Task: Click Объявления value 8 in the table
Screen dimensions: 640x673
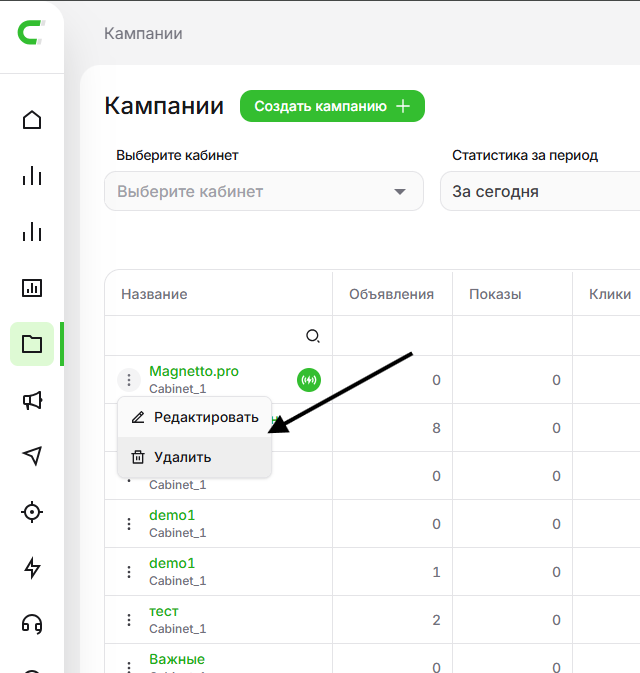Action: coord(436,428)
